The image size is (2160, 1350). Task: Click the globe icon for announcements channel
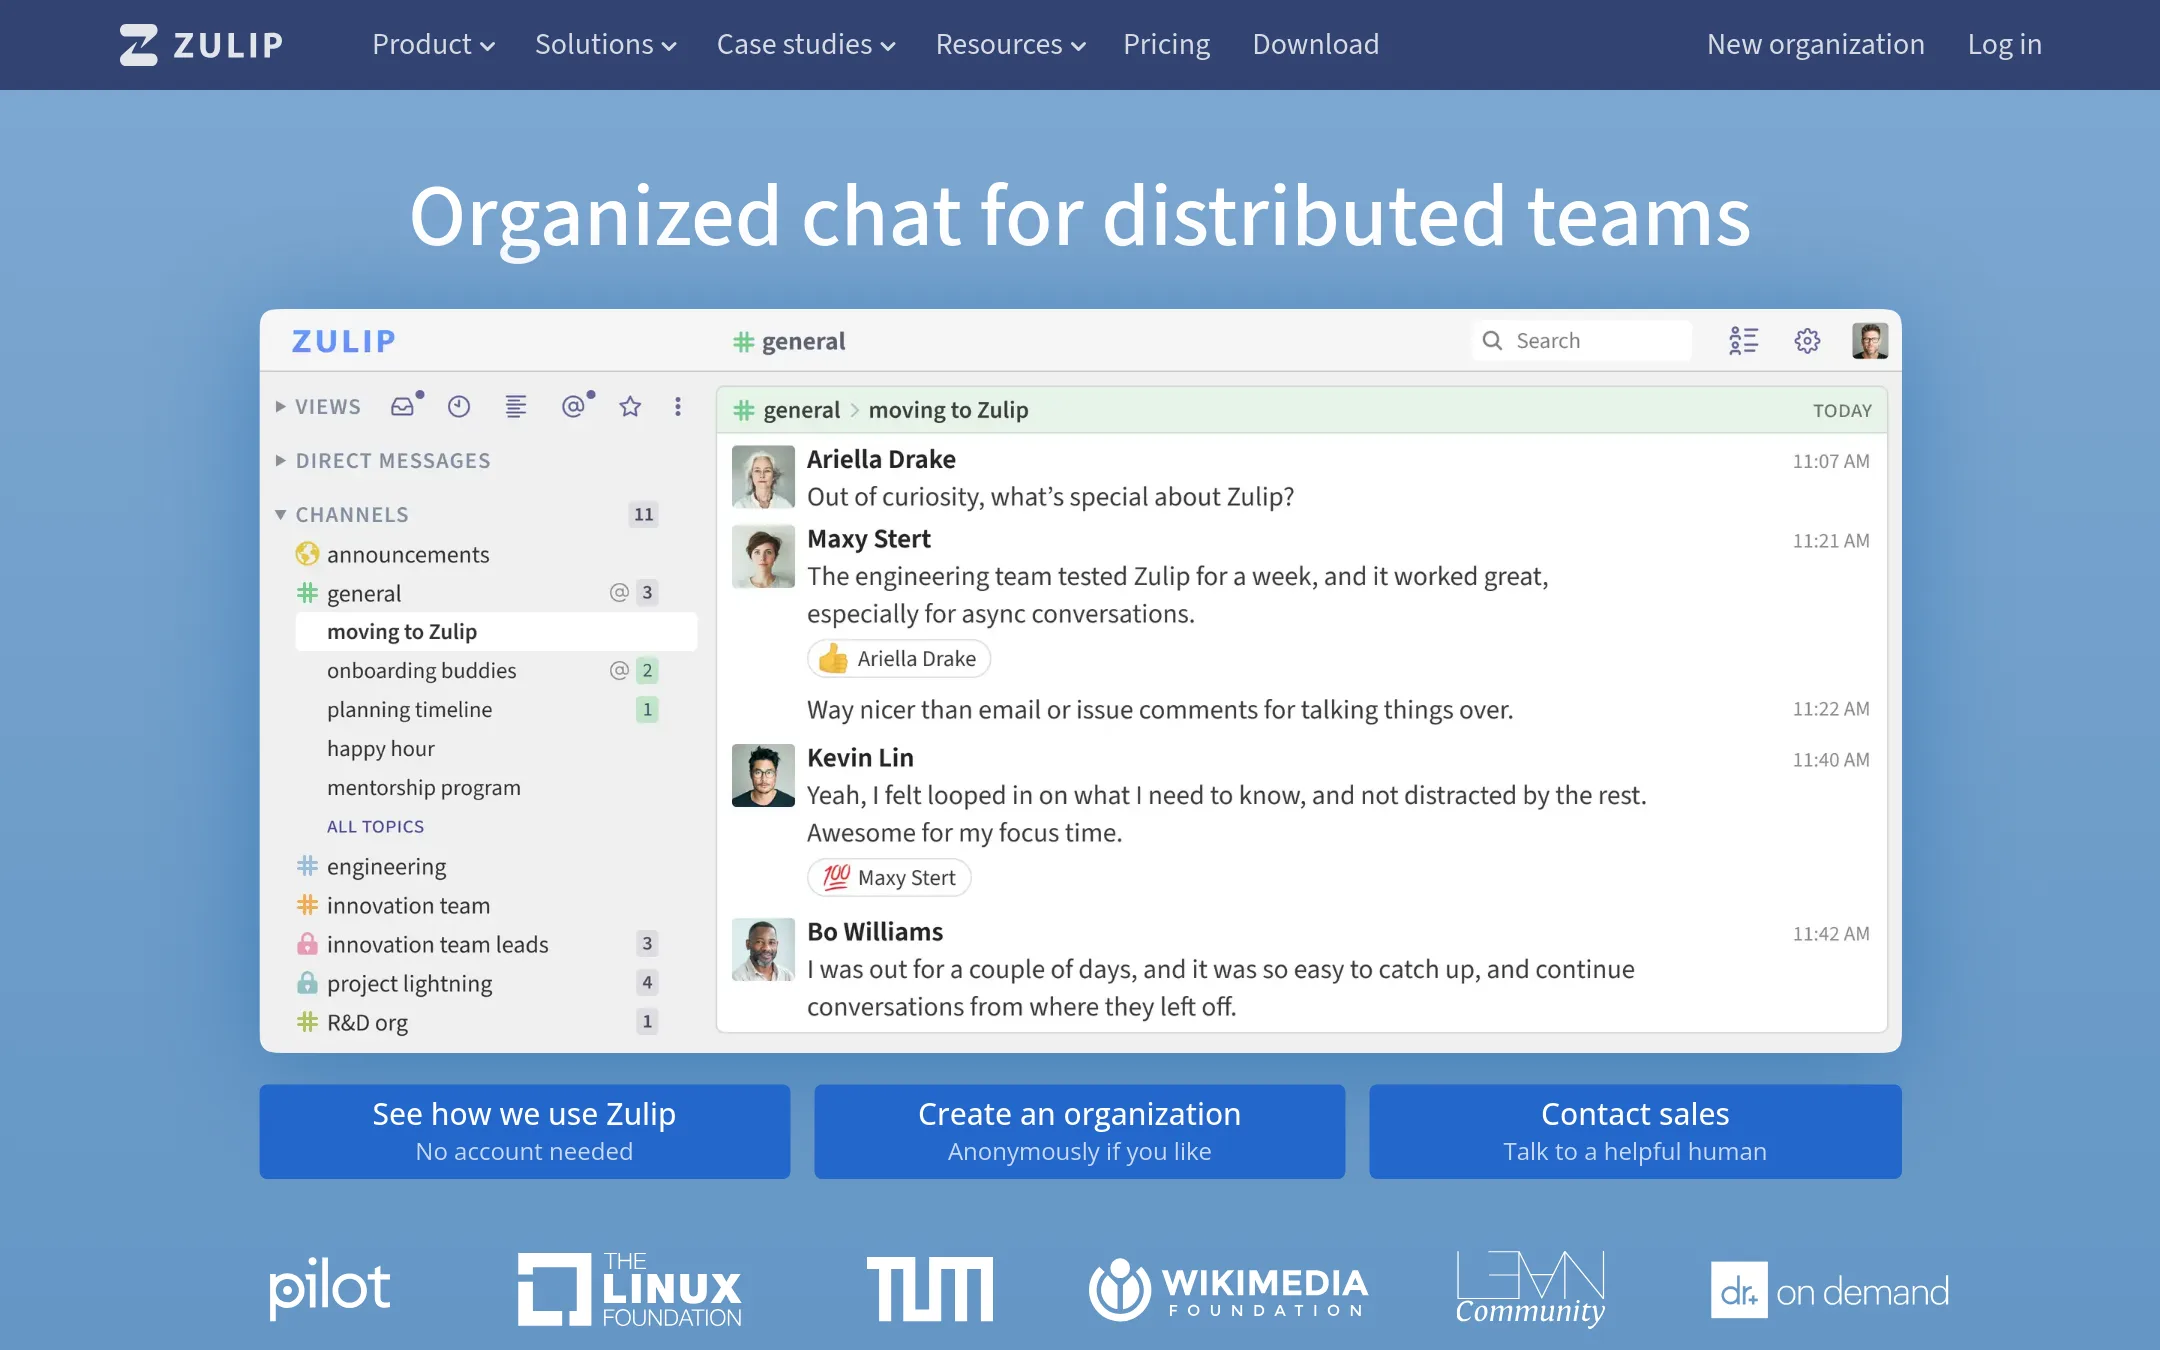tap(307, 554)
